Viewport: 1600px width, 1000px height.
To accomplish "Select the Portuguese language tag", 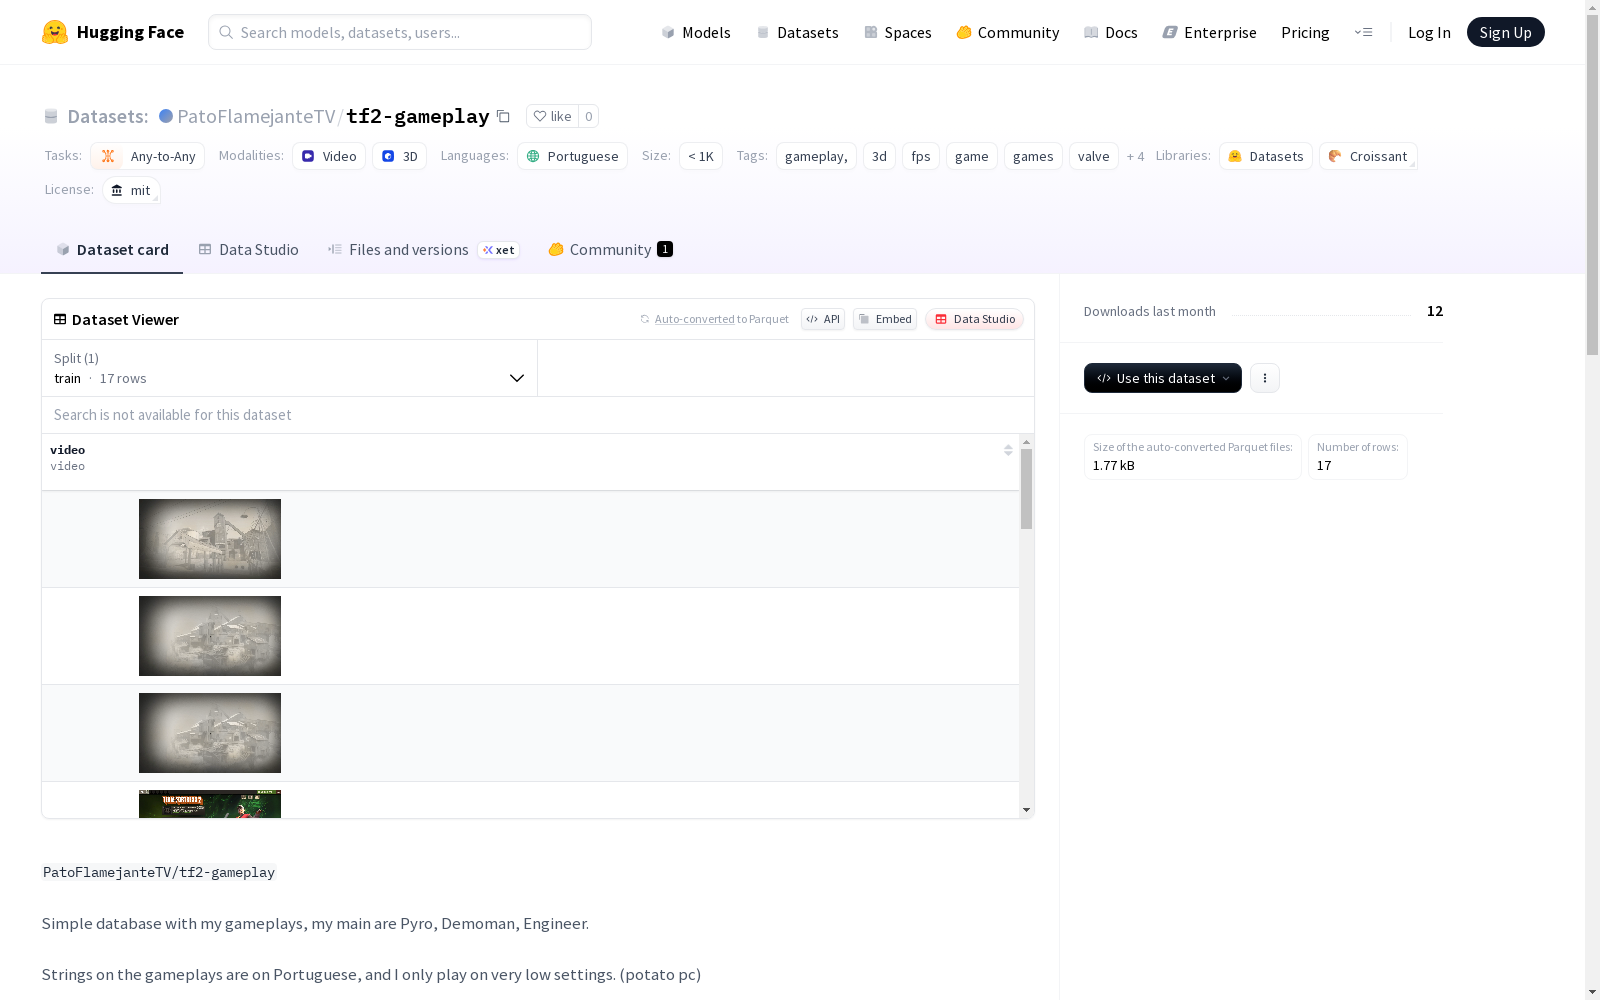I will [572, 156].
